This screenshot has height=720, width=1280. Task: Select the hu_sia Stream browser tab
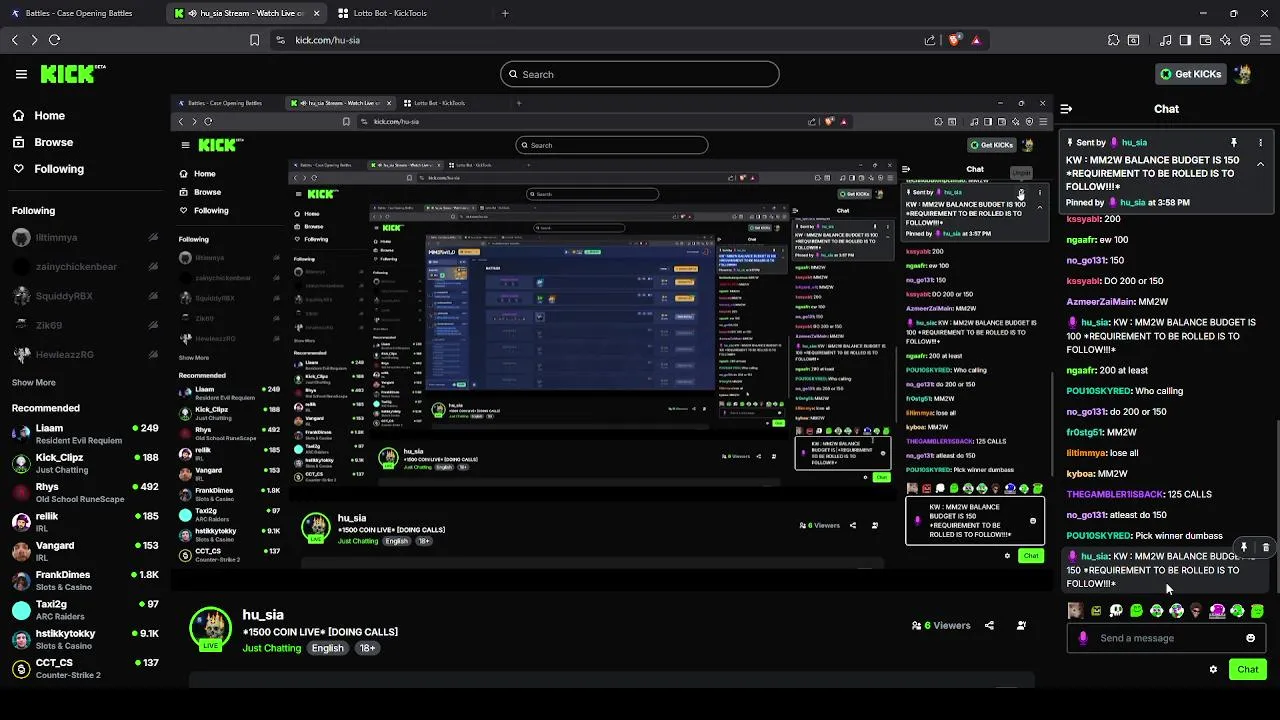[x=248, y=13]
